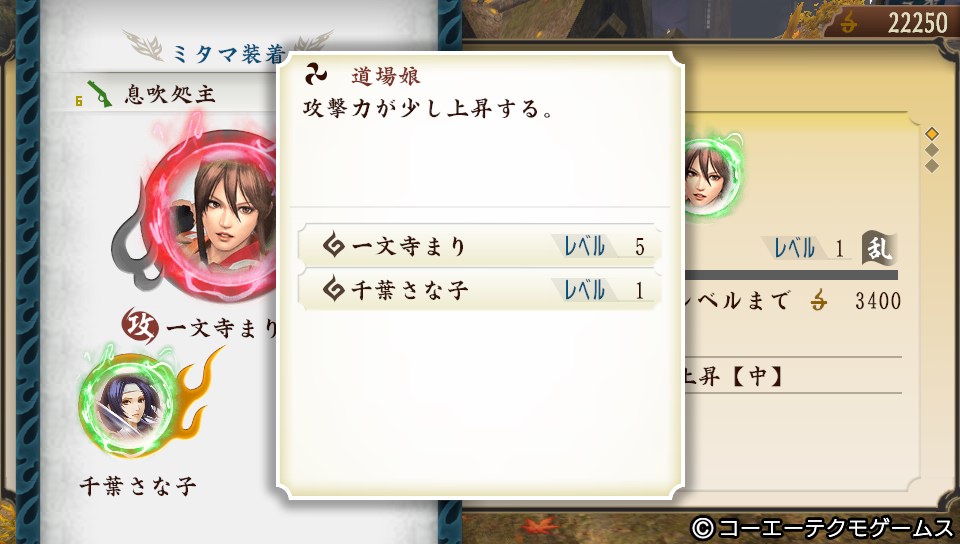Select the 千葉さな子 list row

[479, 290]
